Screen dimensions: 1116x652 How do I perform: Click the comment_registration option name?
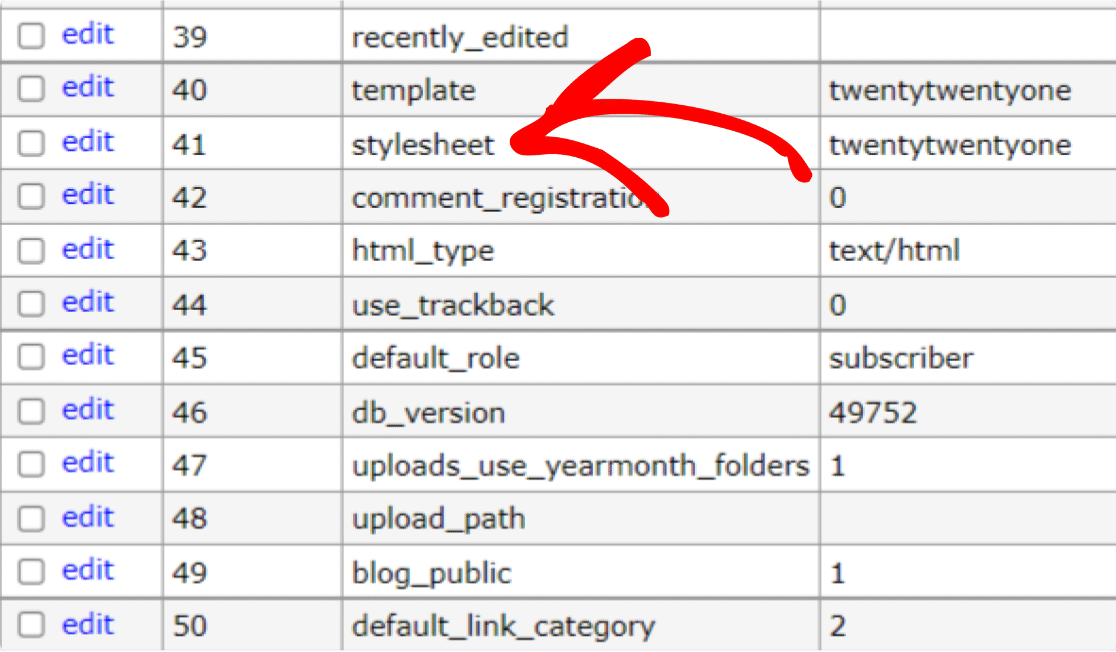[x=506, y=199]
